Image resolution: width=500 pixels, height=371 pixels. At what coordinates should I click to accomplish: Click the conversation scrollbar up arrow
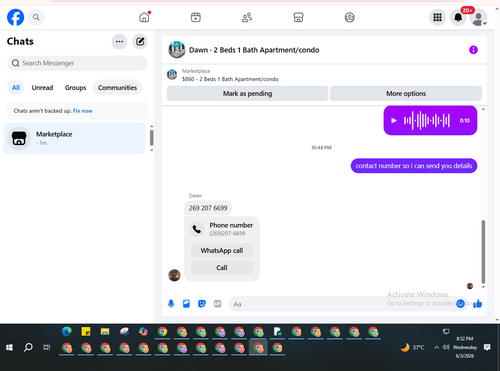coord(483,109)
